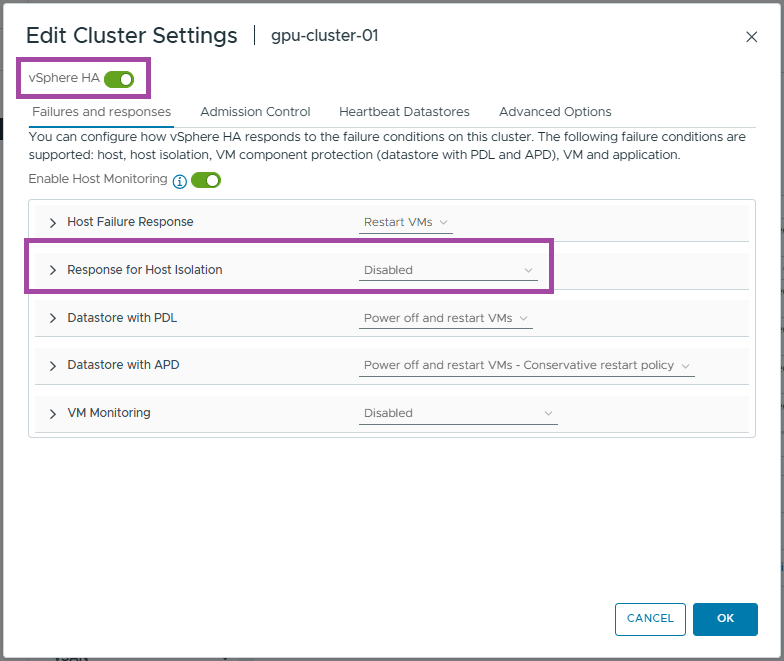
Task: Expand the Response for Host Isolation row
Action: coord(53,270)
